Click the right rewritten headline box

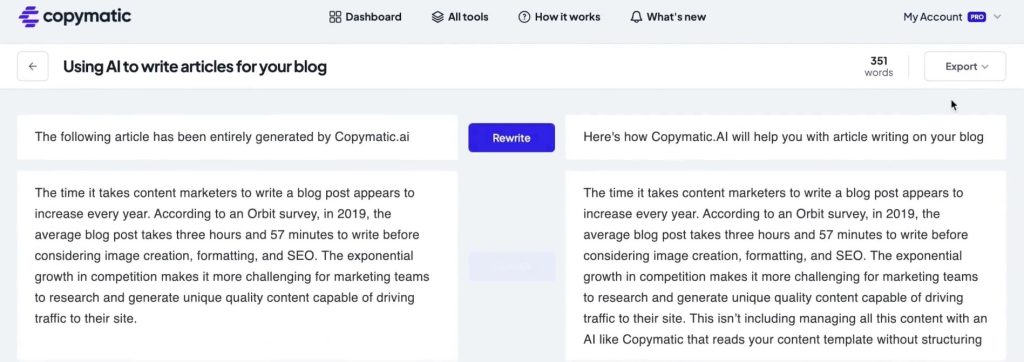click(x=786, y=137)
